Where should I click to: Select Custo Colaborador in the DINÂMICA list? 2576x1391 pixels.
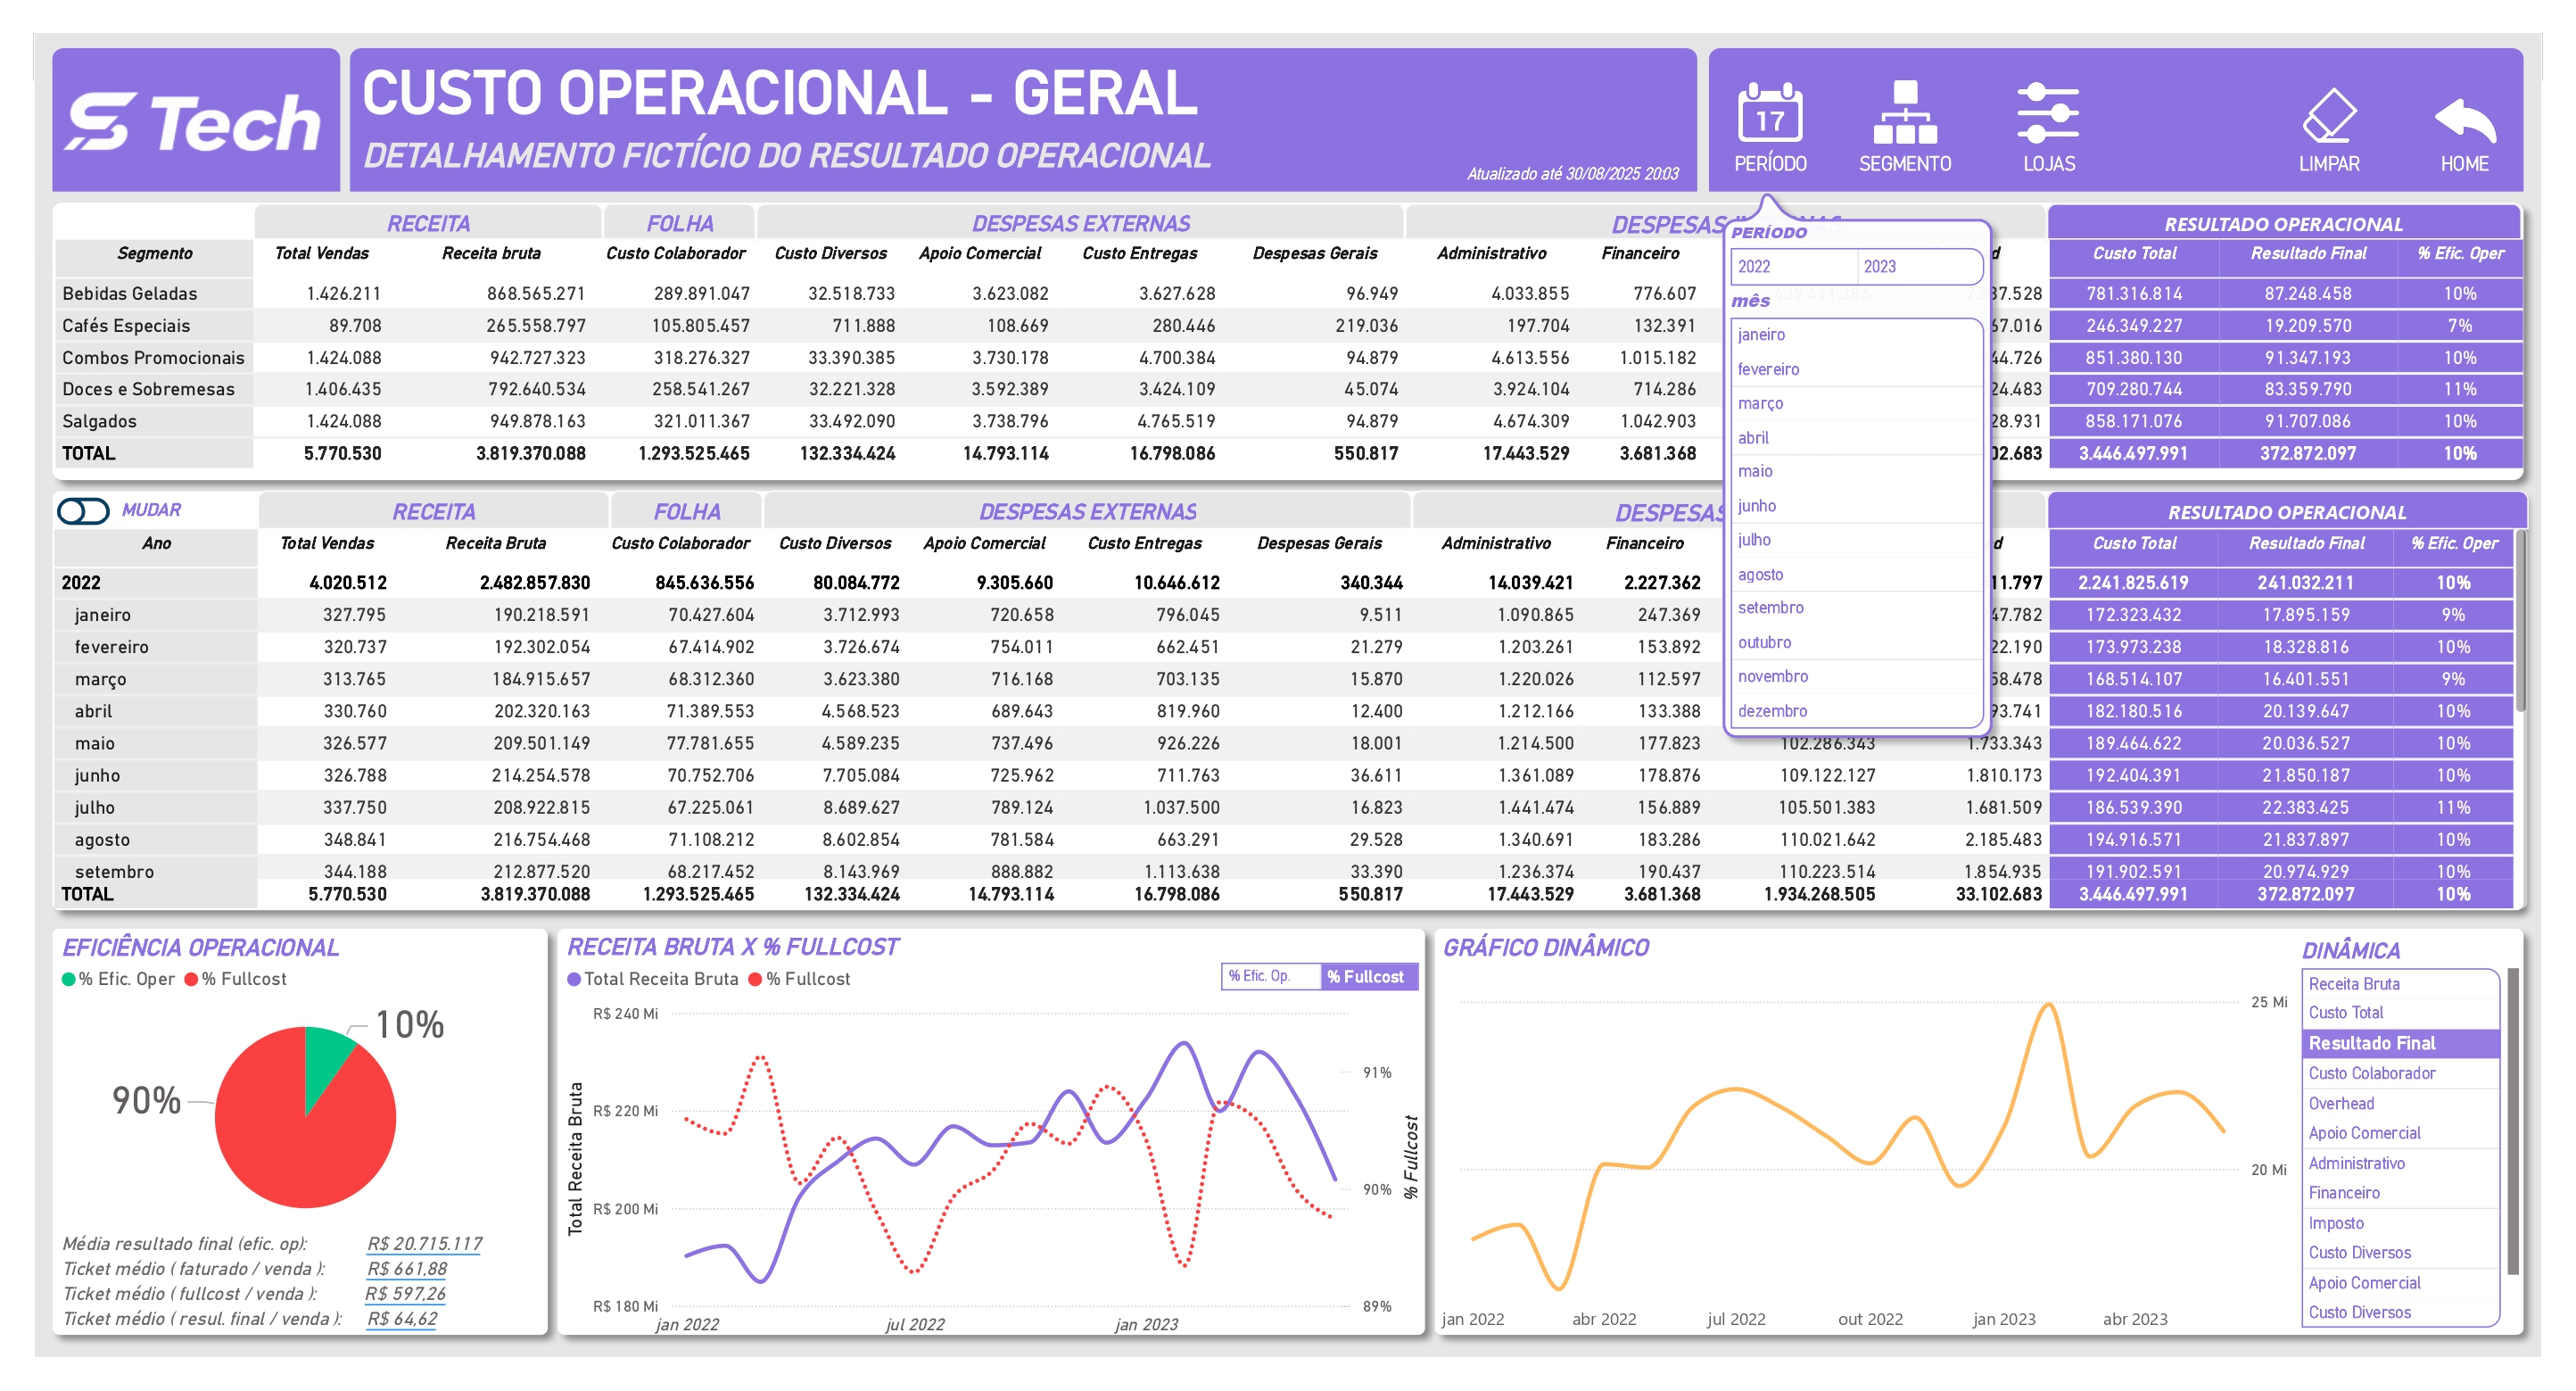(2371, 1073)
